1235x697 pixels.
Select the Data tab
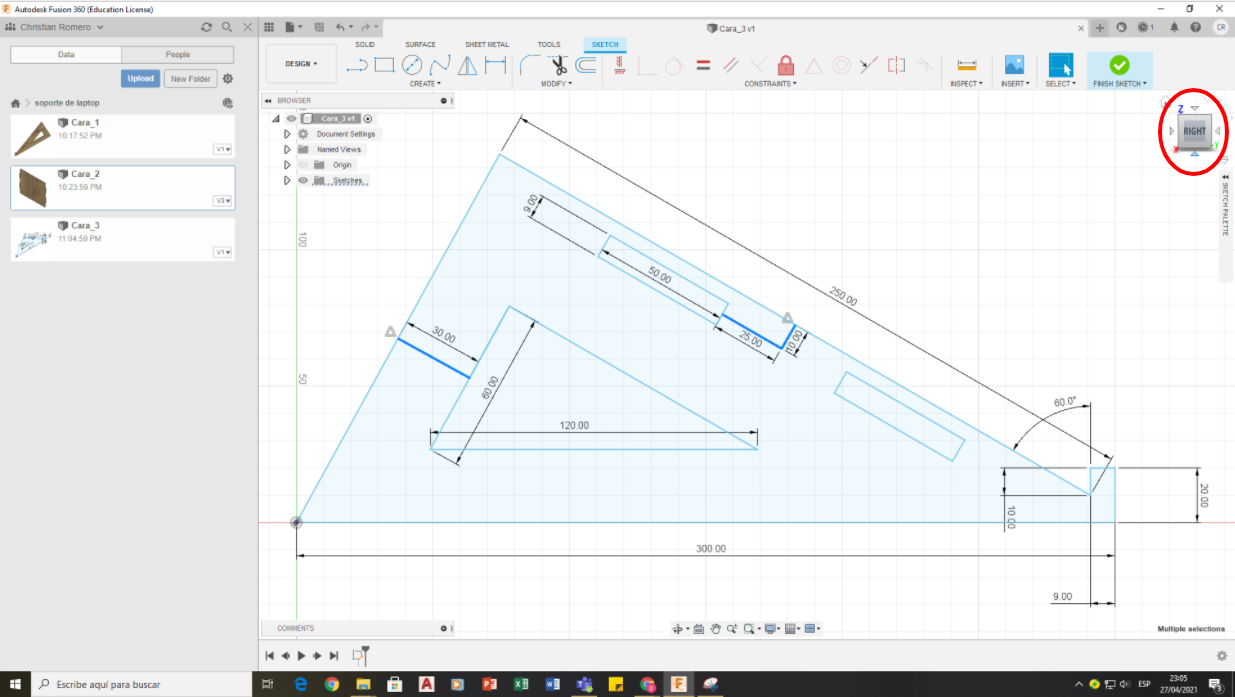66,54
